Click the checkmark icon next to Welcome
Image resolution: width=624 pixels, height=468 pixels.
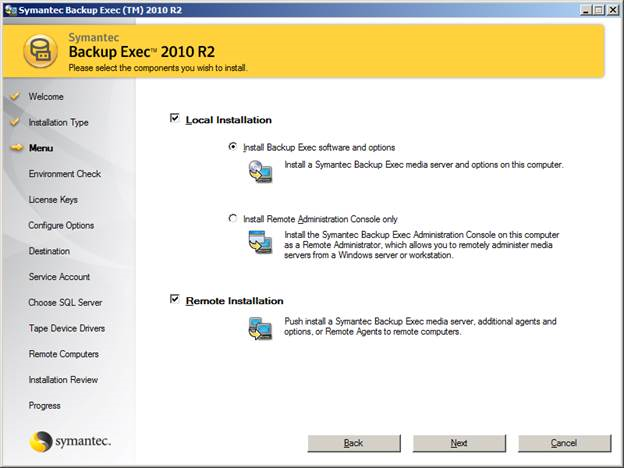[x=15, y=96]
